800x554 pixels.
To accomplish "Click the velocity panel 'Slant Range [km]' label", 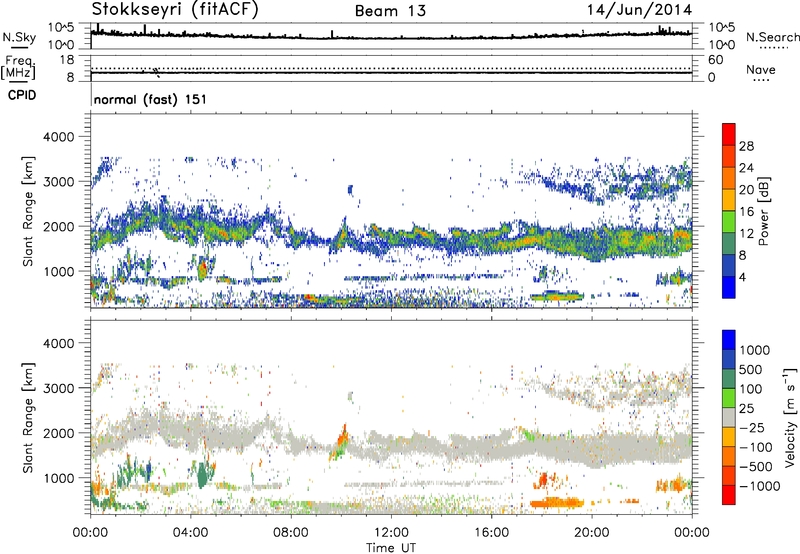I will [28, 417].
